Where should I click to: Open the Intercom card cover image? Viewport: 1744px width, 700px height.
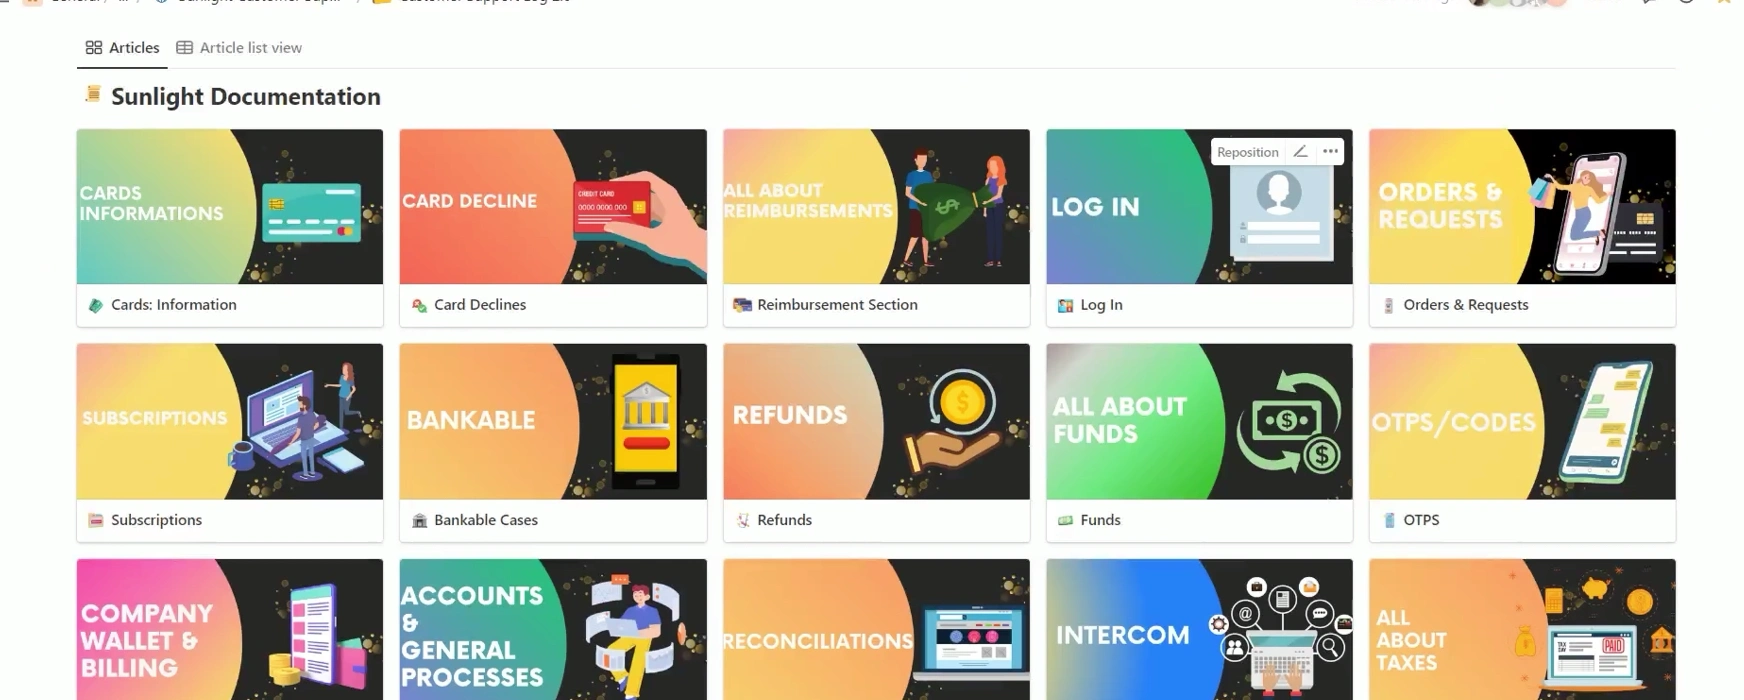tap(1199, 630)
